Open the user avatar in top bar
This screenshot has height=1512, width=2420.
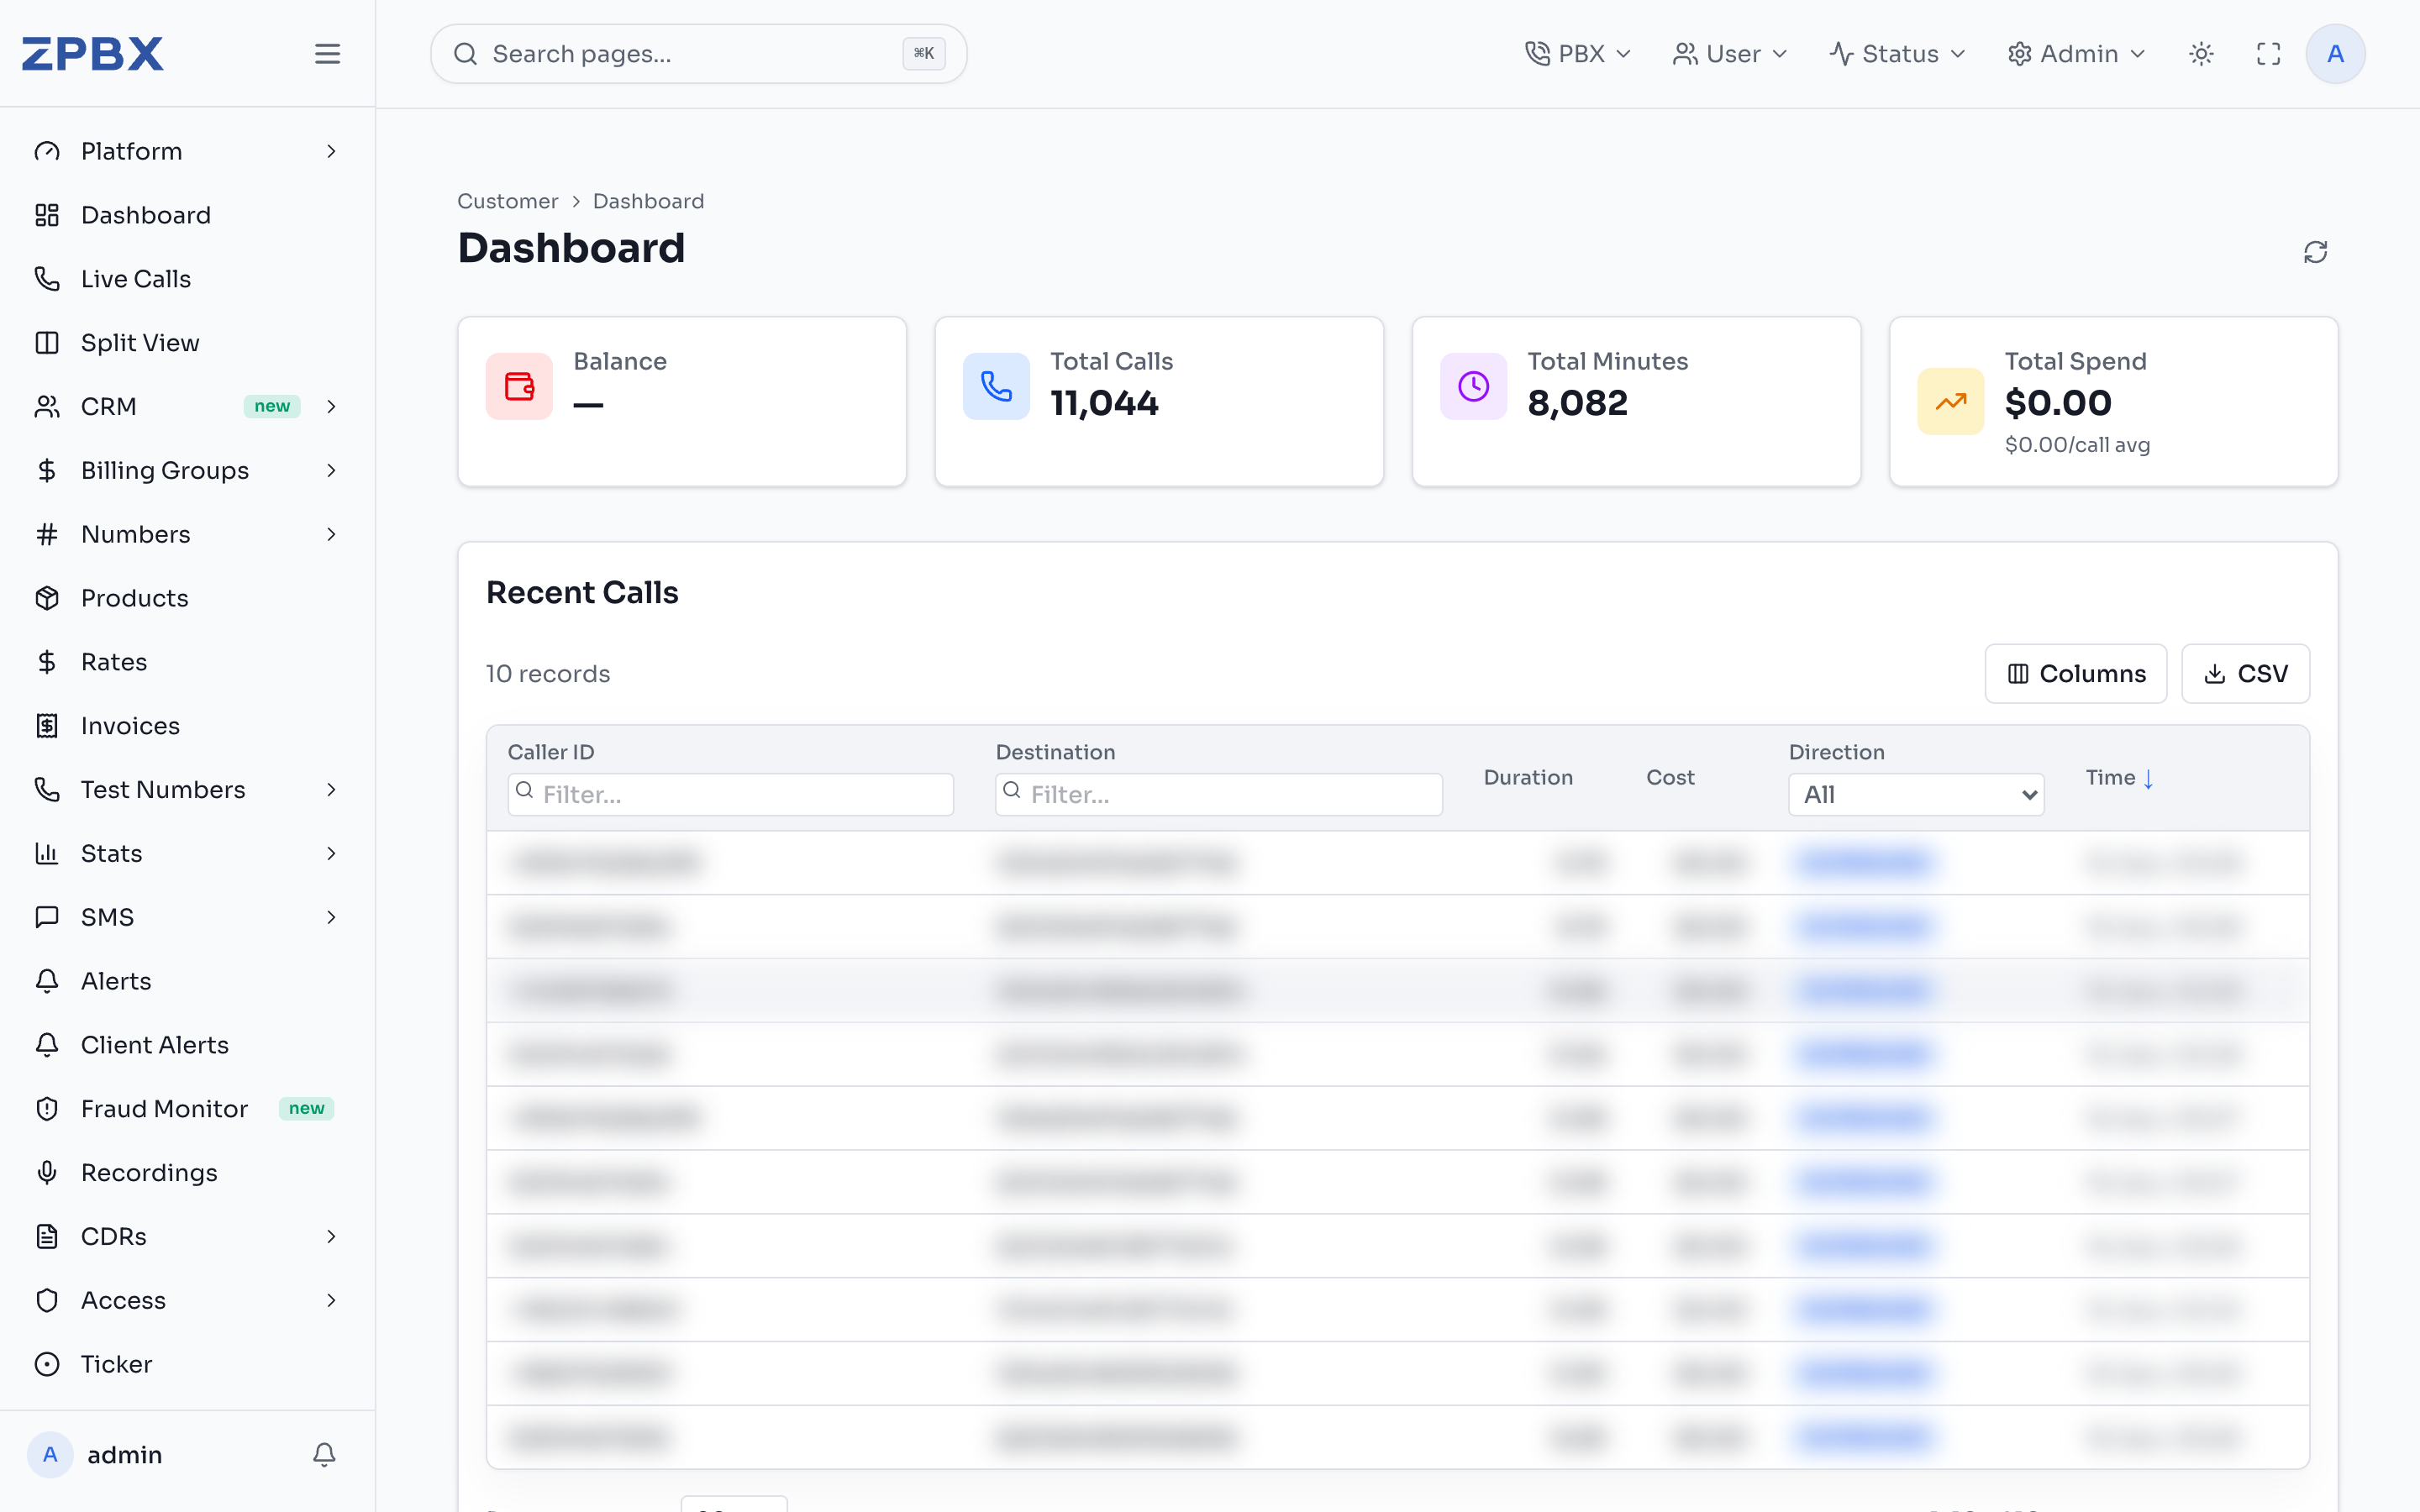[2335, 53]
